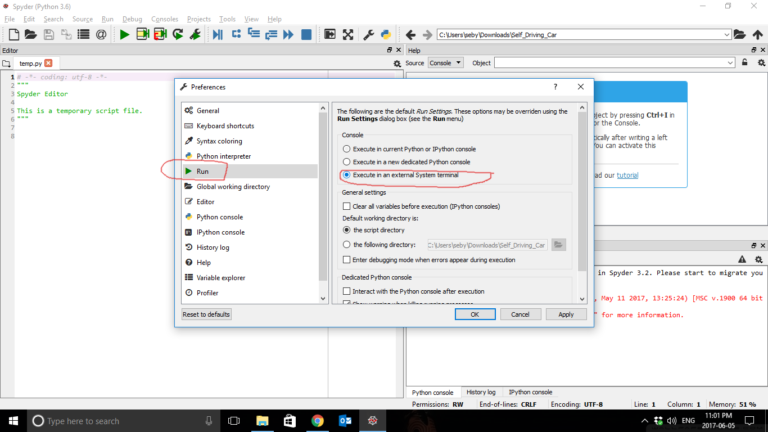Go forward with right arrow icon
This screenshot has width=768, height=432.
click(428, 35)
